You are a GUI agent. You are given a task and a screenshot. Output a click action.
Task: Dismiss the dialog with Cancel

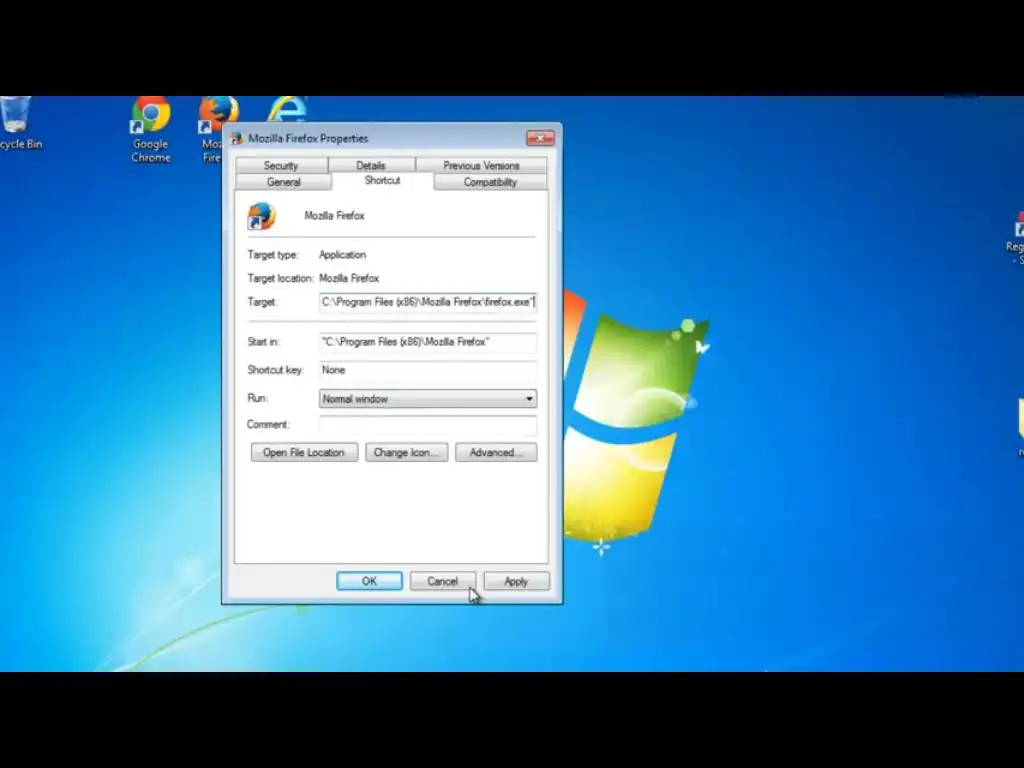[443, 581]
